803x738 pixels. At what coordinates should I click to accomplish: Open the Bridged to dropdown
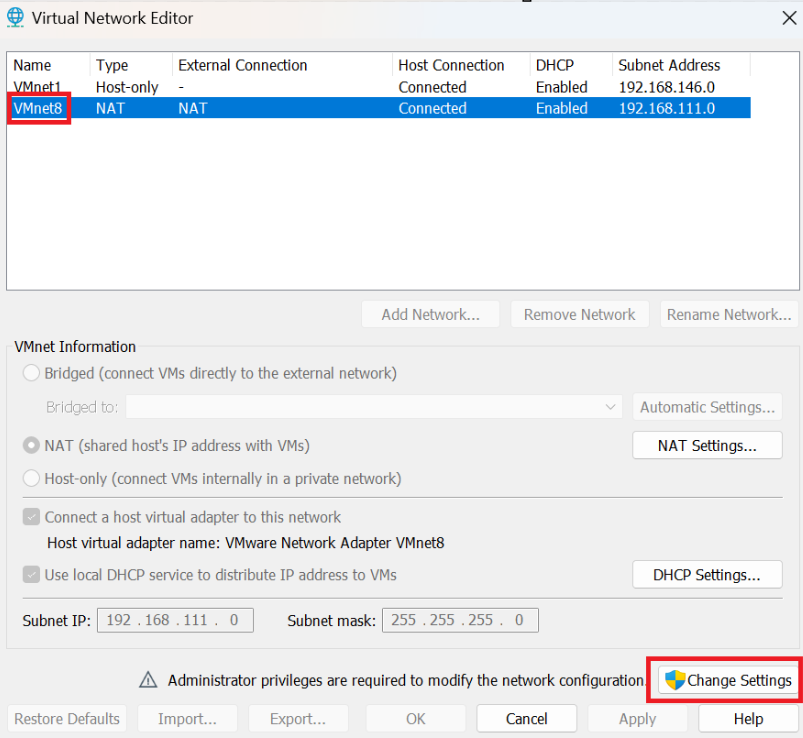(x=374, y=407)
